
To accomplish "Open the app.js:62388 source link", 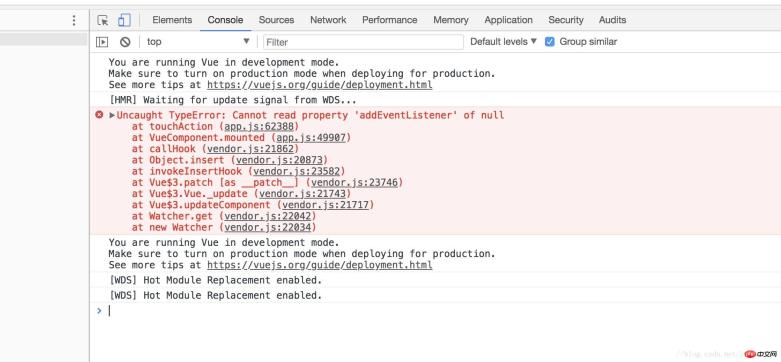I will 259,126.
